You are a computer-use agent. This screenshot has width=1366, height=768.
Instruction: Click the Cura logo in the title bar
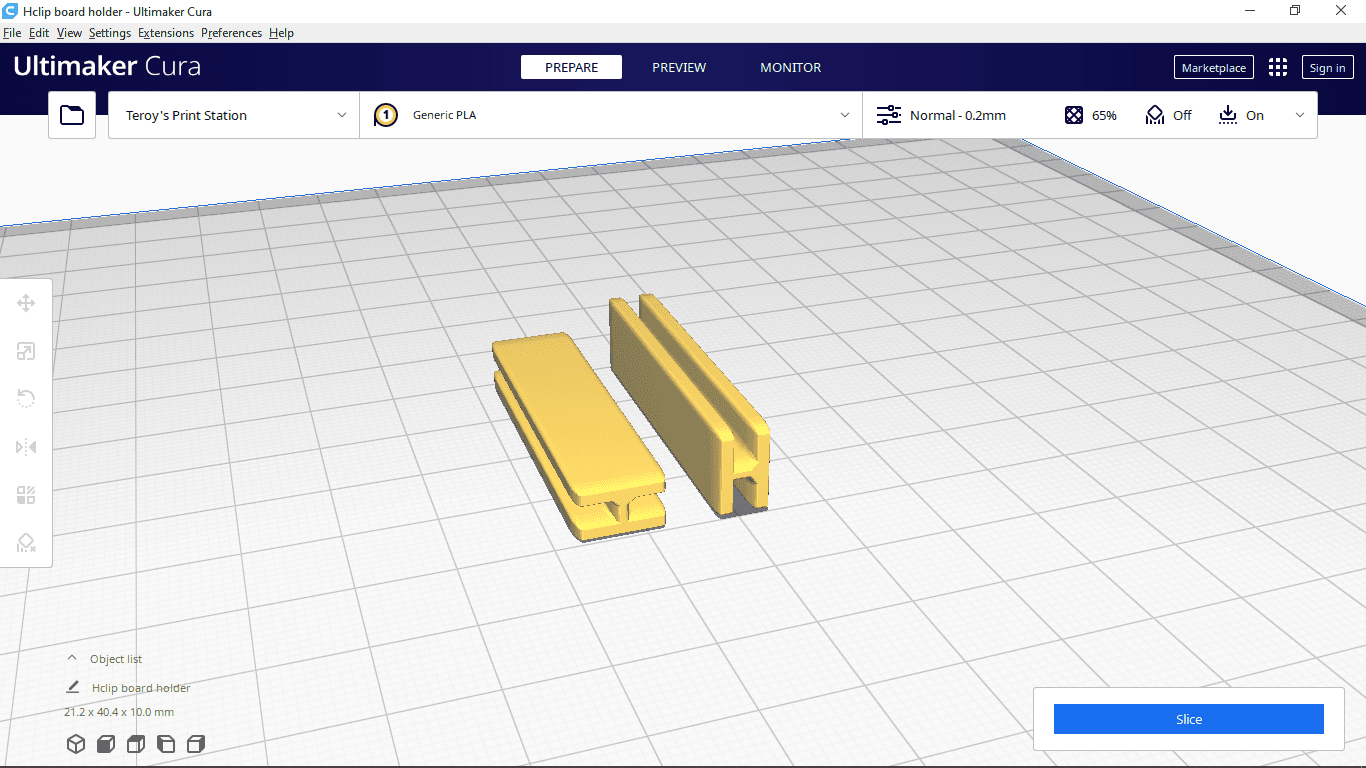pyautogui.click(x=10, y=10)
